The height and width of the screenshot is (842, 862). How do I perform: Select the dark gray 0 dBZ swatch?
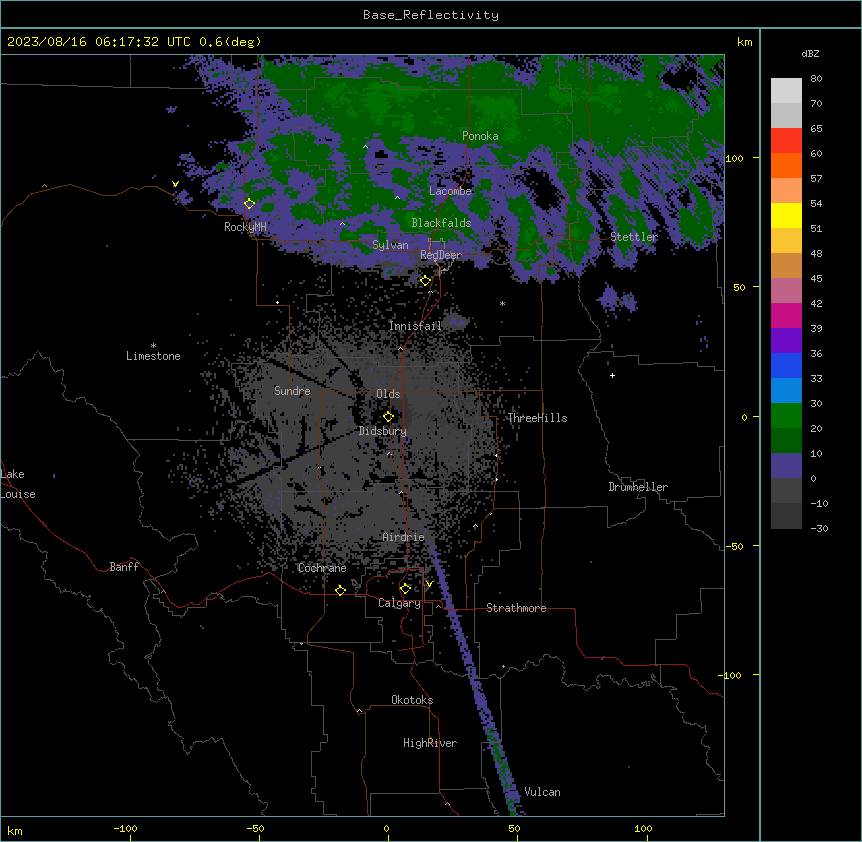[x=786, y=490]
